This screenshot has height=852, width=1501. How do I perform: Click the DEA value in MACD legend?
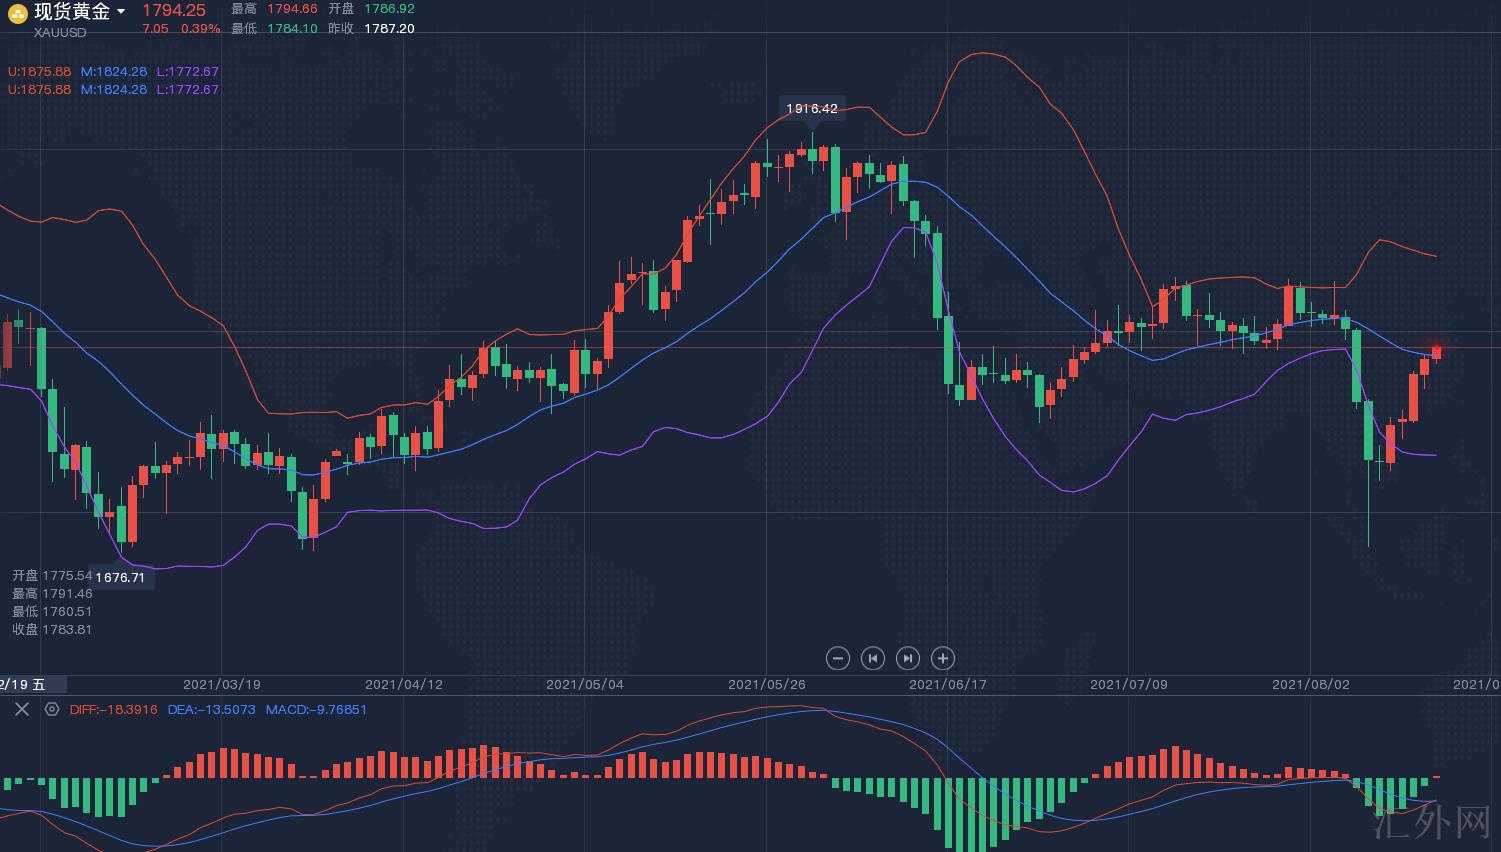(211, 709)
